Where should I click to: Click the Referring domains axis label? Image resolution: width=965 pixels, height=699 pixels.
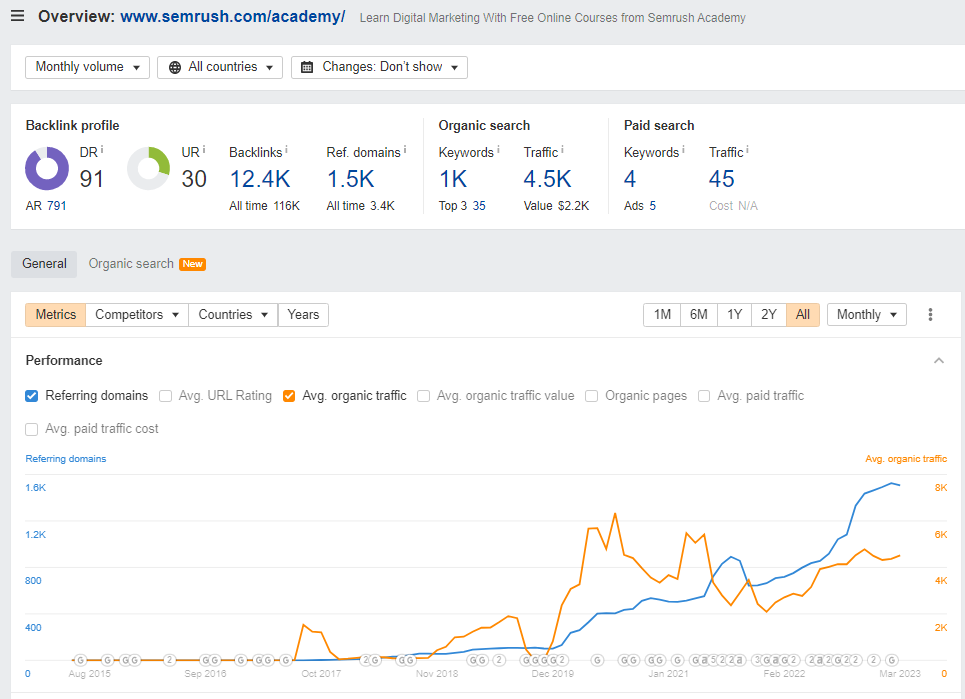click(66, 458)
